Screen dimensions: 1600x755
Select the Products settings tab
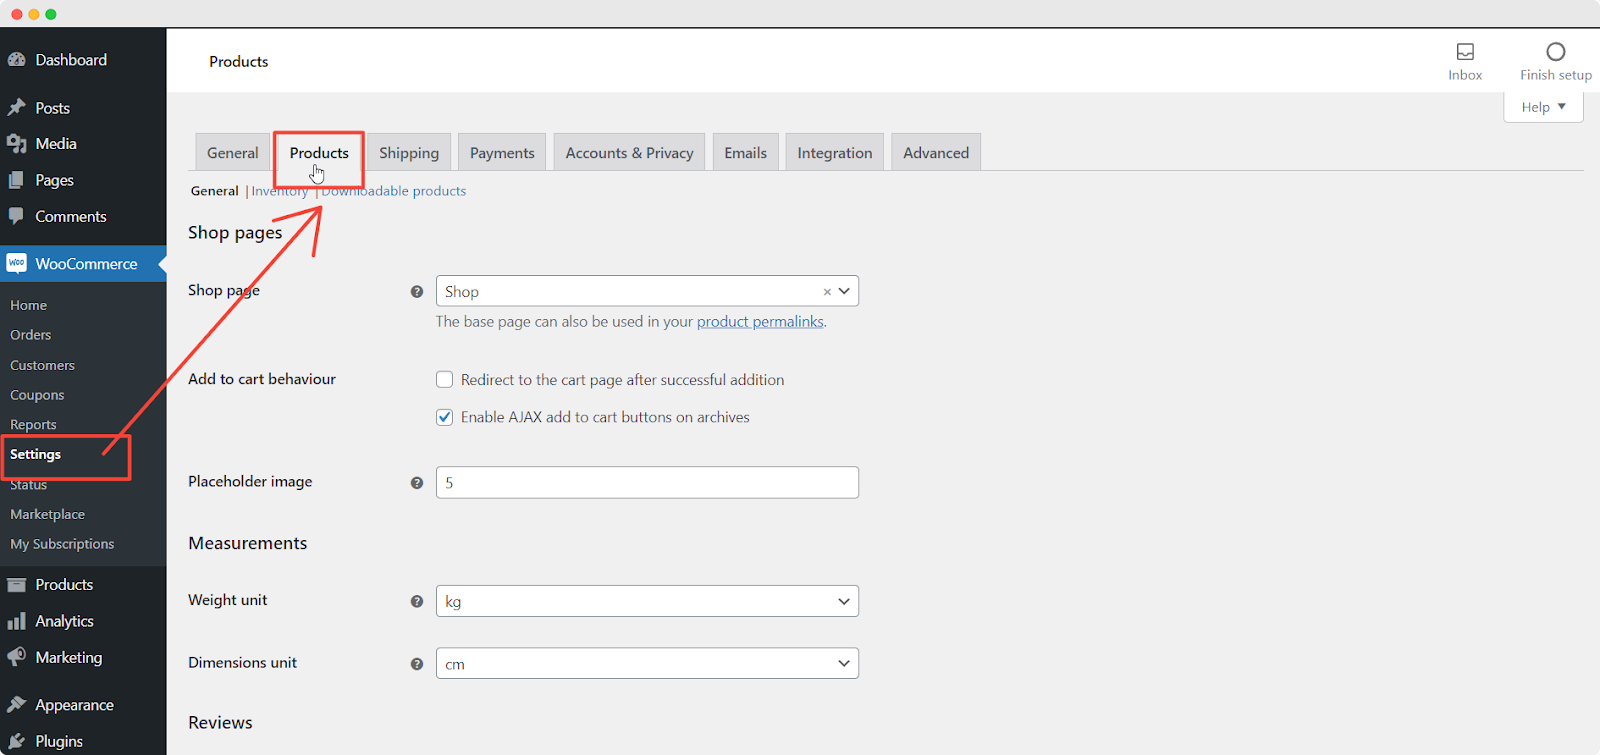click(319, 153)
